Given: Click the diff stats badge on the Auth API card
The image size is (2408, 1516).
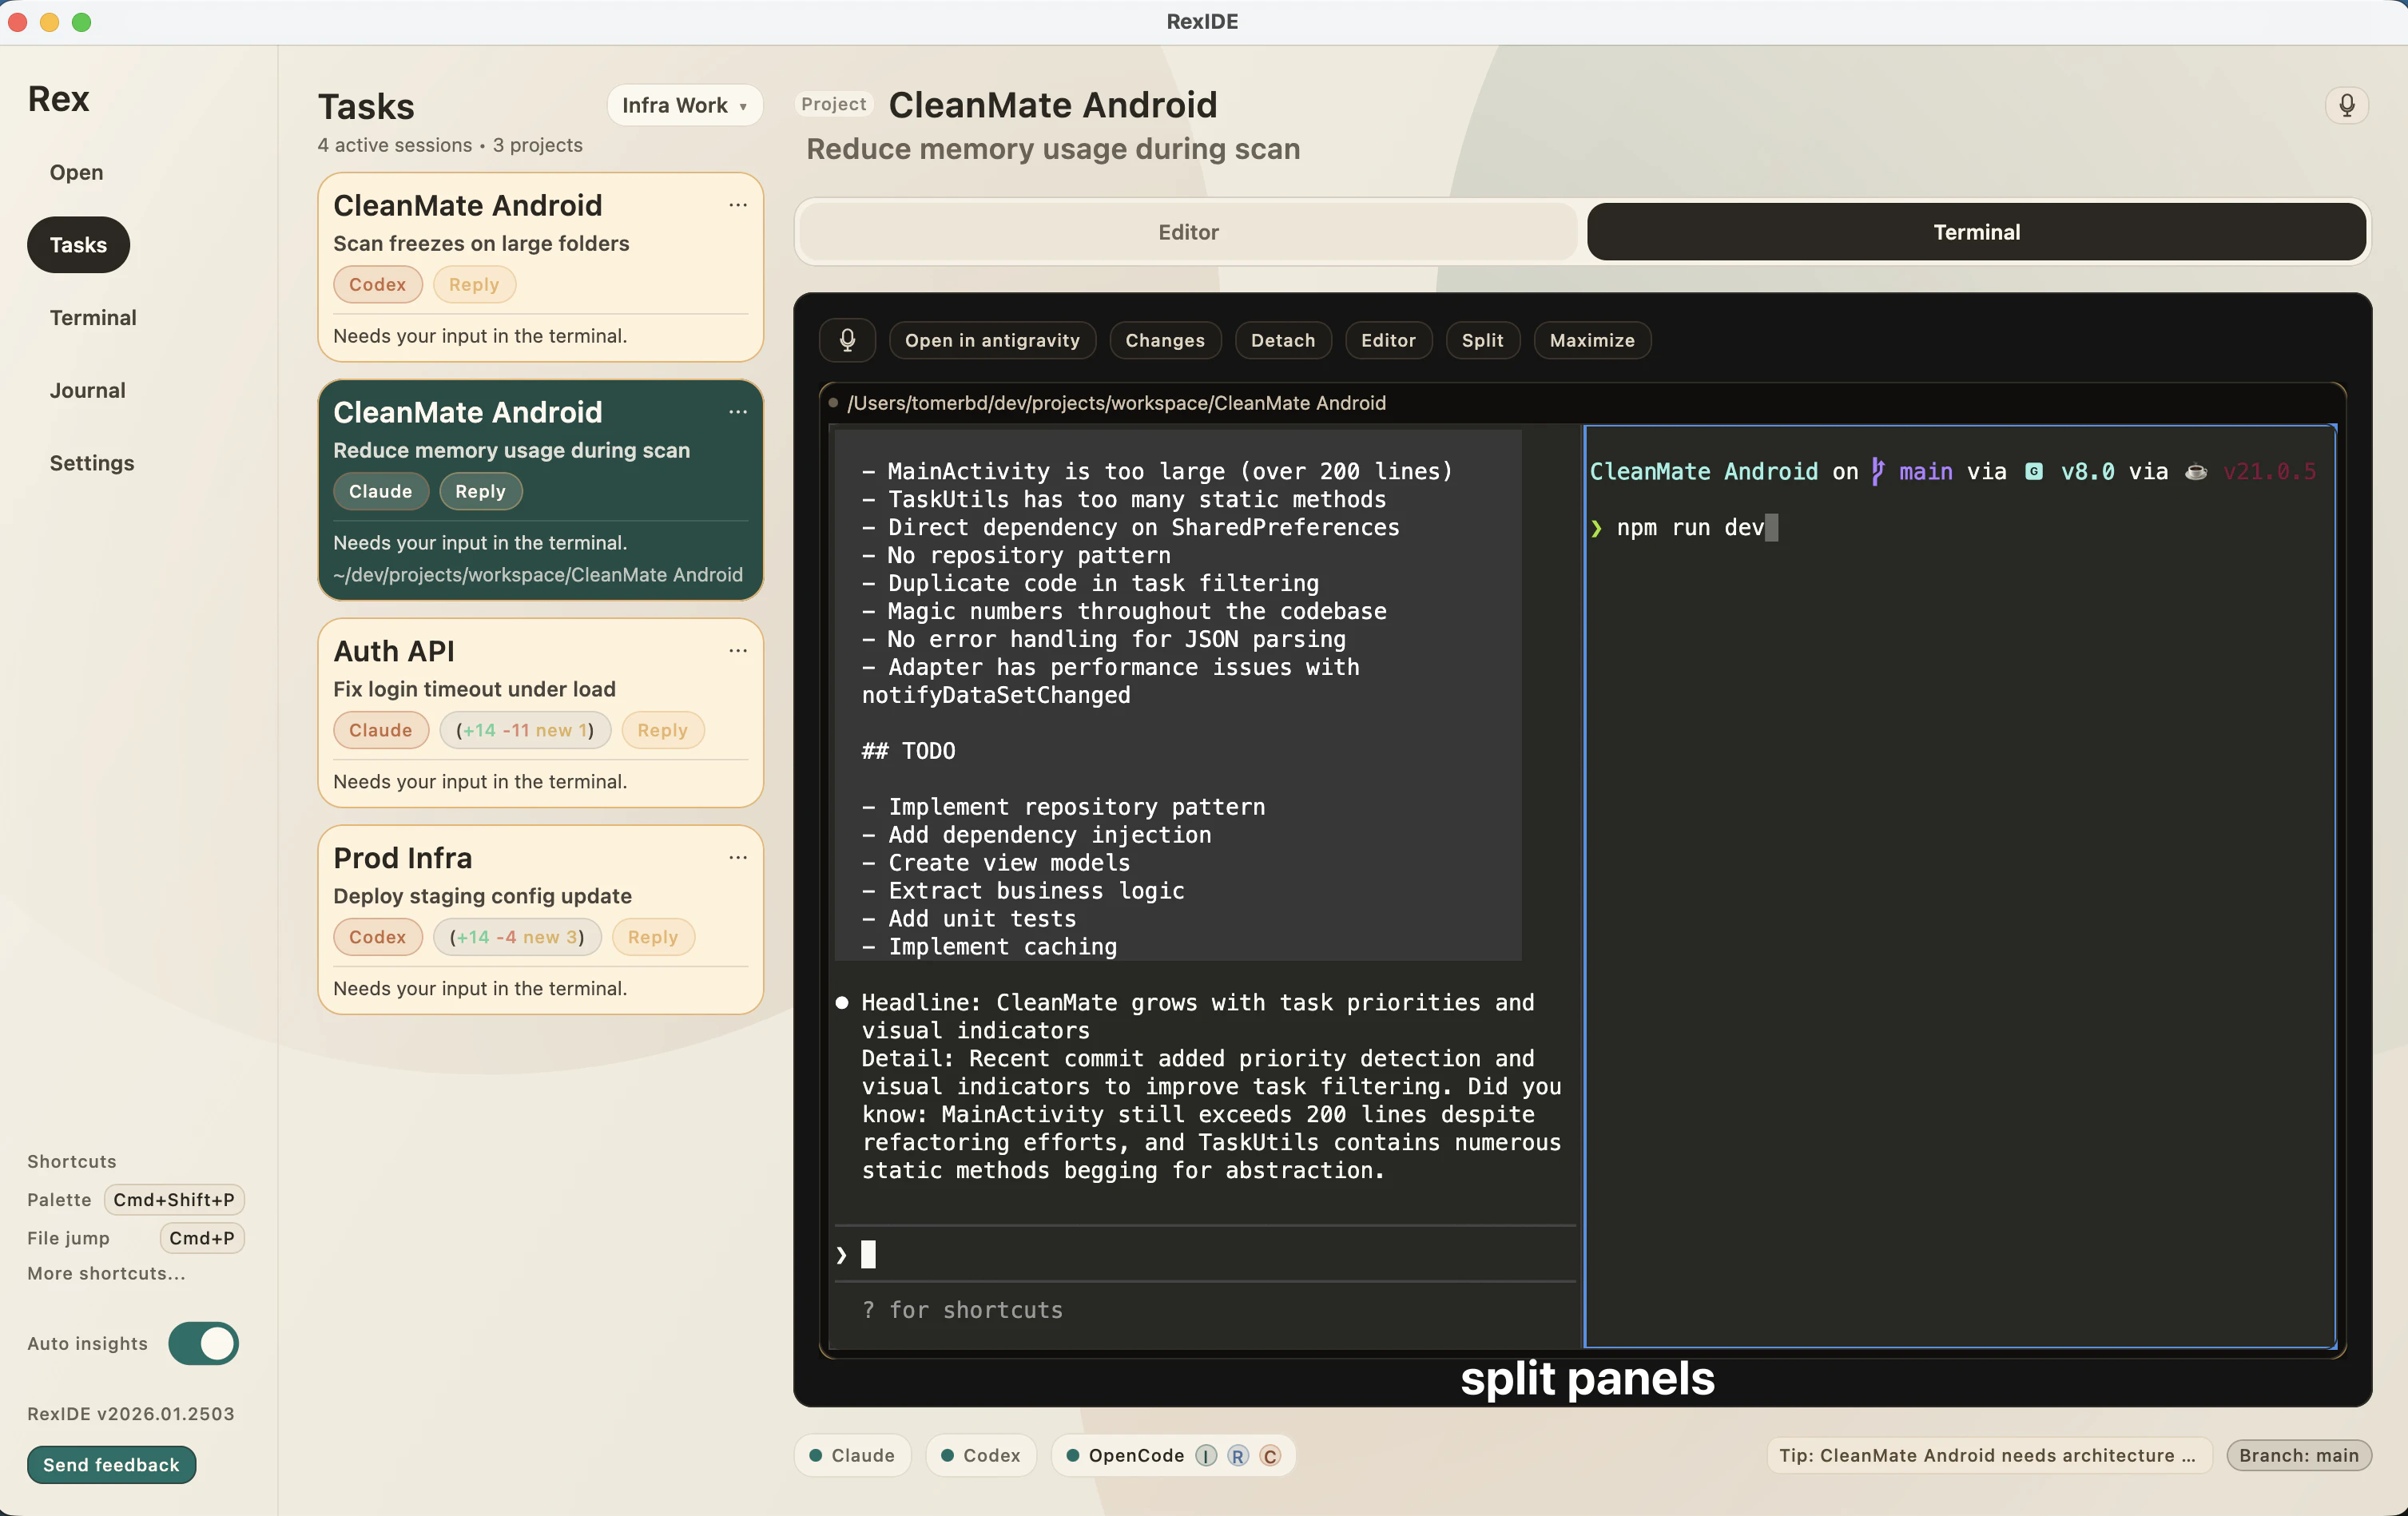Looking at the screenshot, I should pos(525,730).
